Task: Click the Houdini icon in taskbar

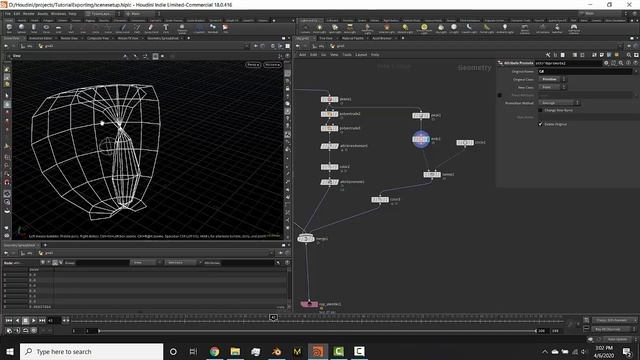Action: coord(318,351)
